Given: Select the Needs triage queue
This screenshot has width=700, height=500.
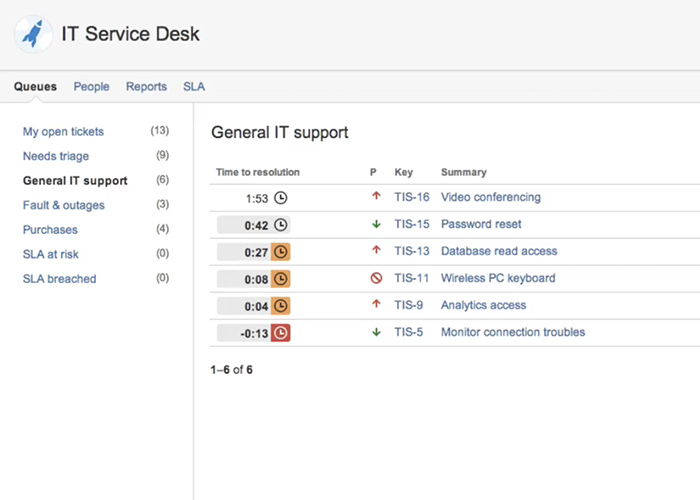Looking at the screenshot, I should [56, 156].
